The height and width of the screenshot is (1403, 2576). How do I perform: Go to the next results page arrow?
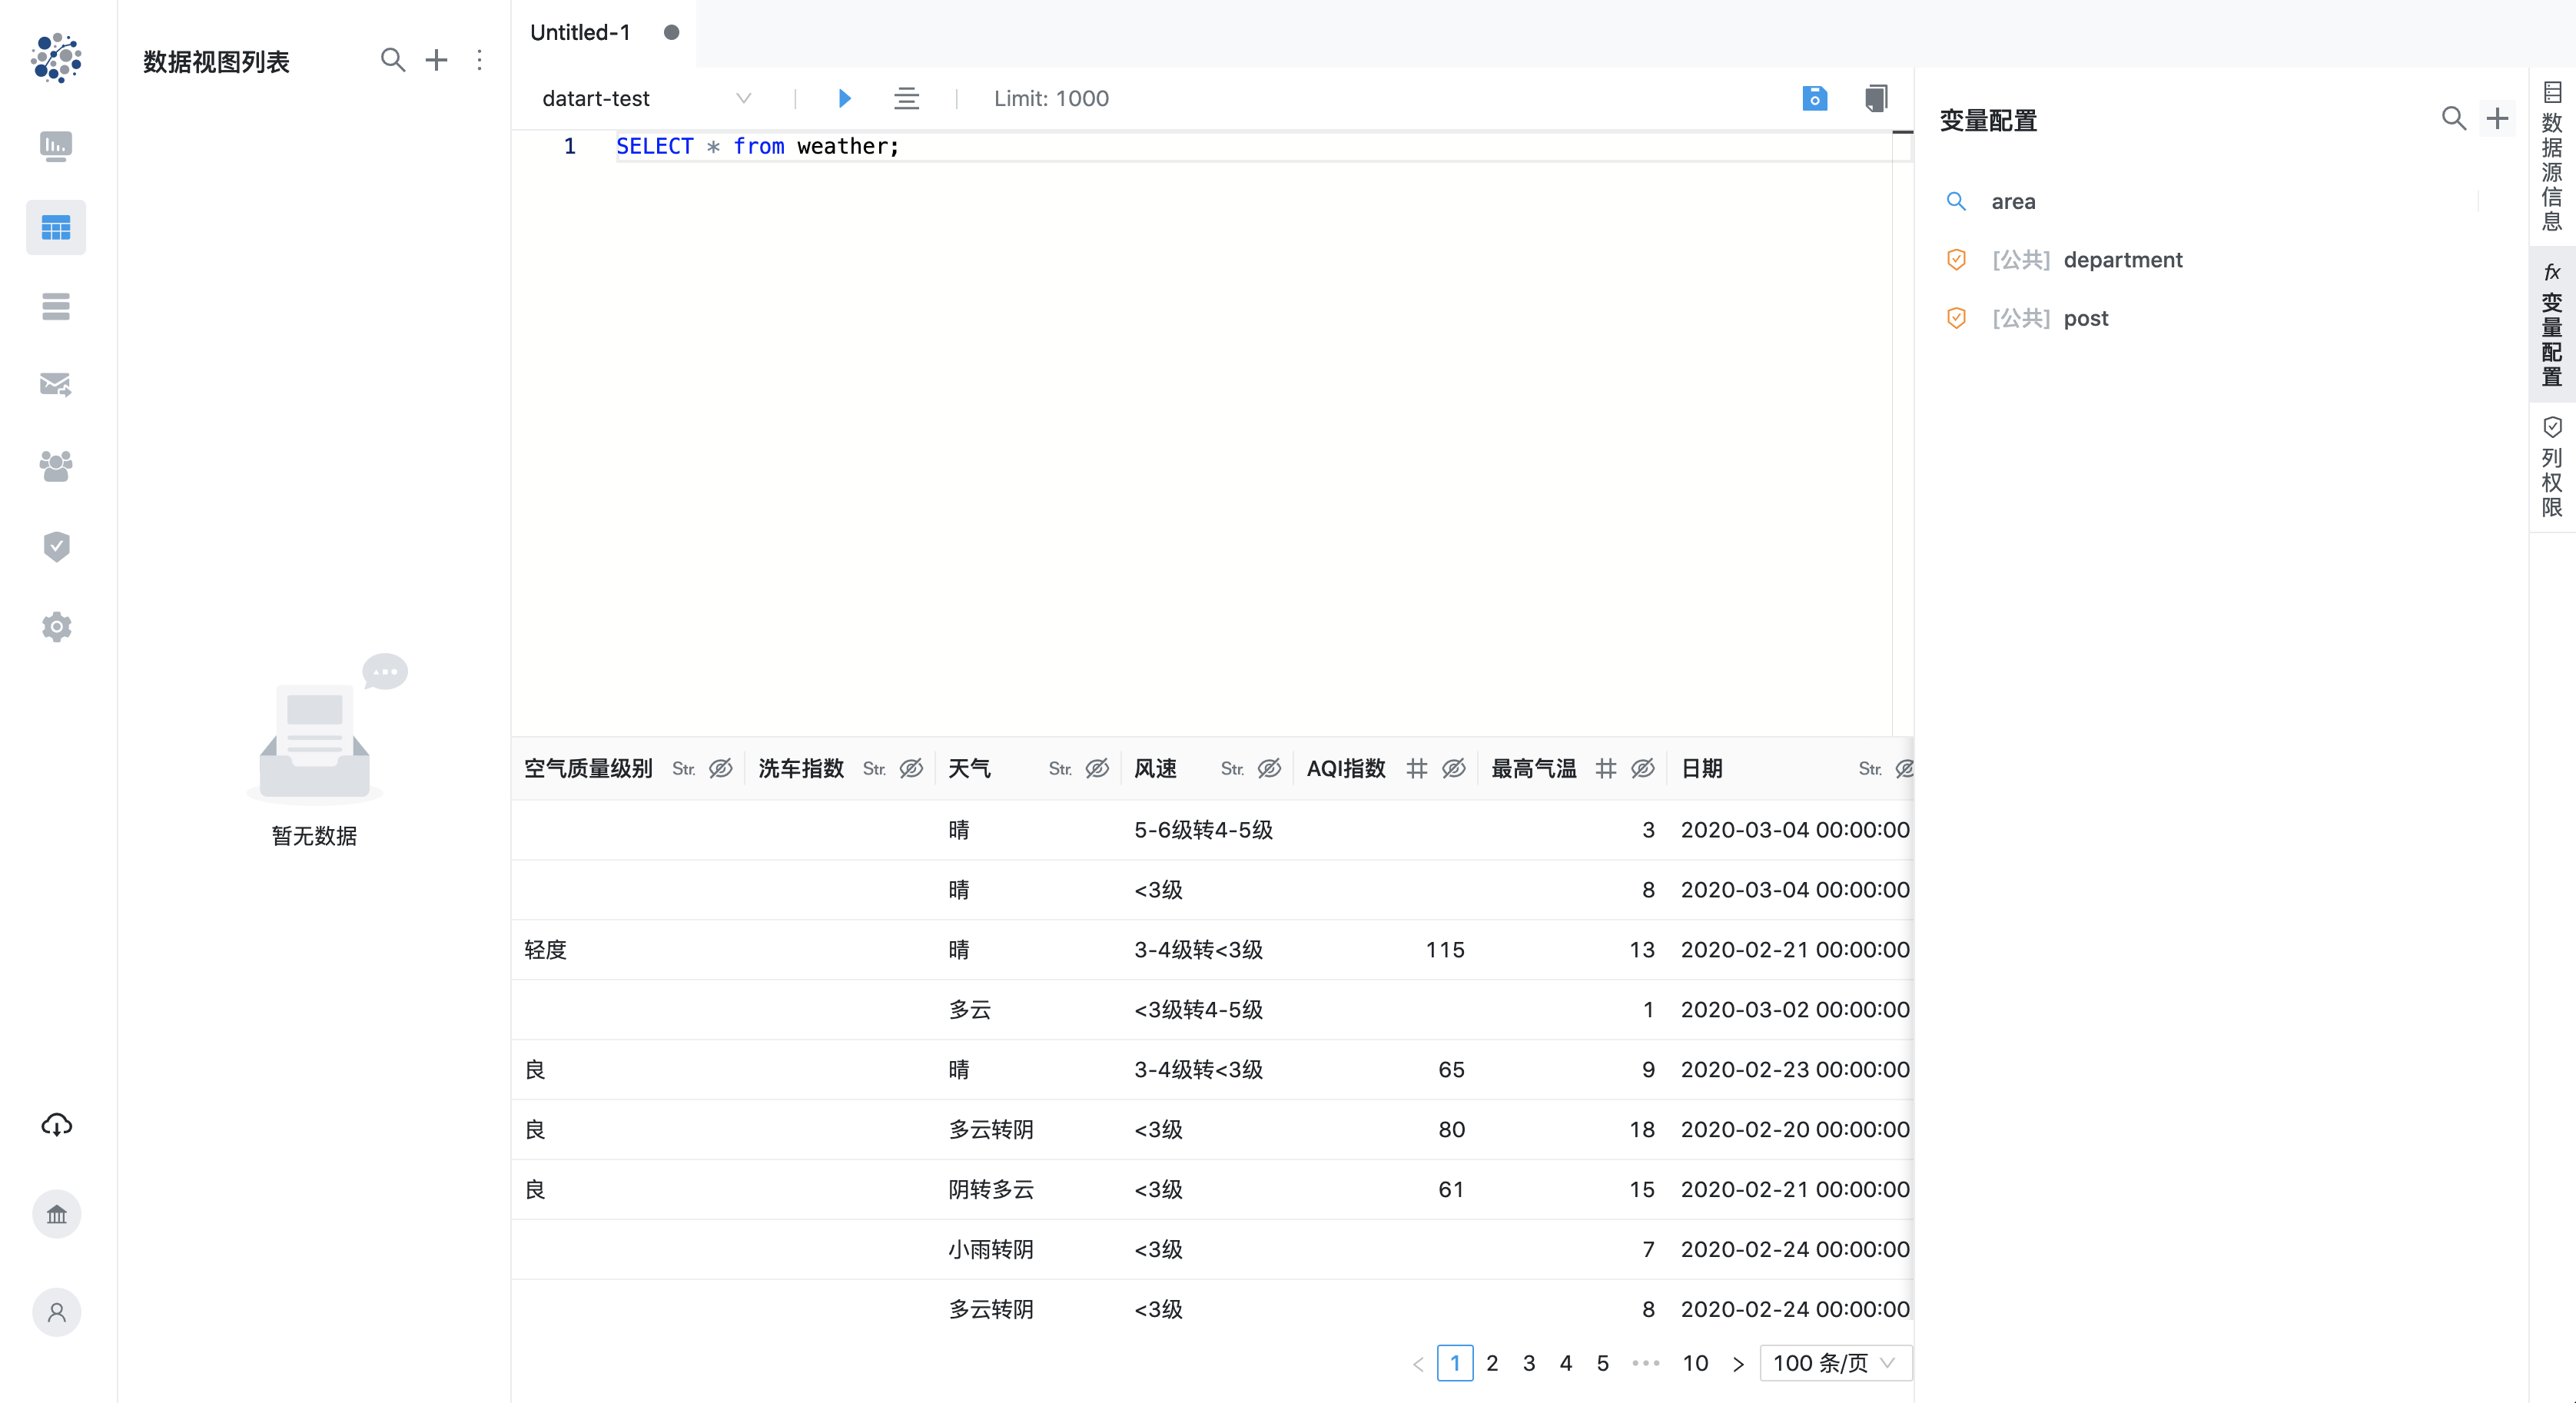(1738, 1364)
